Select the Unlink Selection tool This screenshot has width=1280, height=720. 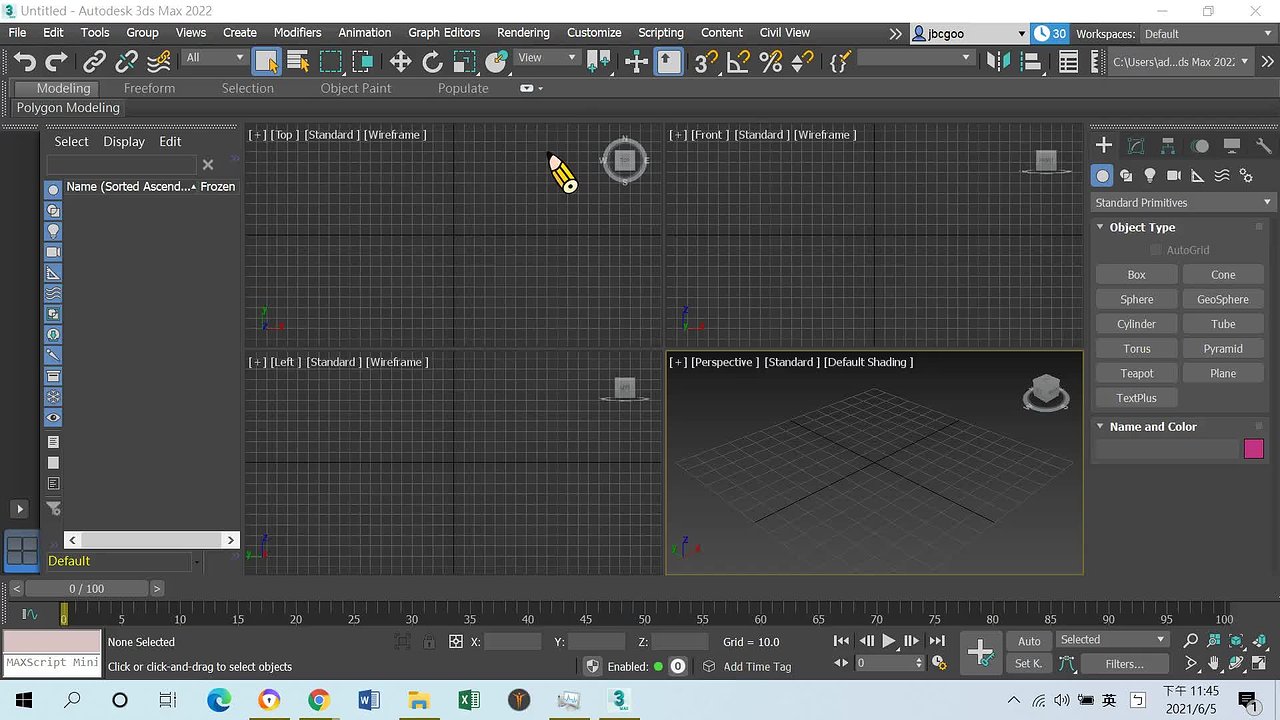pos(126,62)
